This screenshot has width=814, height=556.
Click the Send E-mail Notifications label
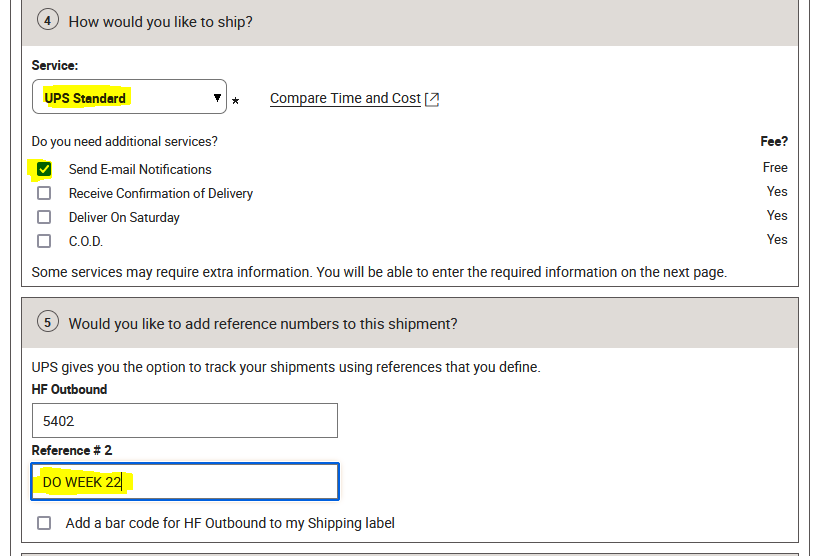coord(140,170)
